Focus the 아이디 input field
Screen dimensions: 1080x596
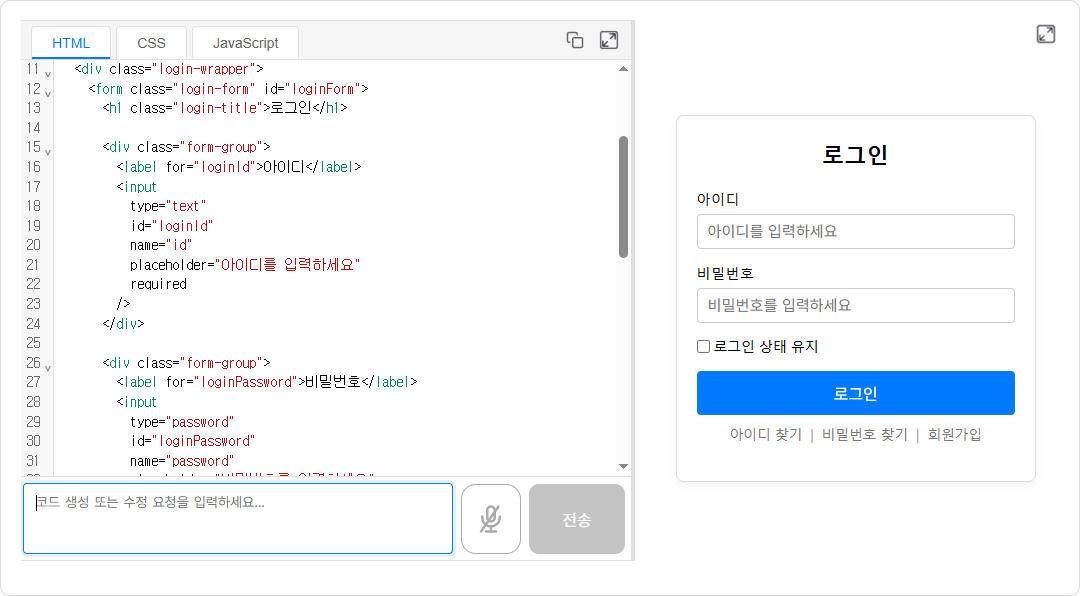point(855,231)
